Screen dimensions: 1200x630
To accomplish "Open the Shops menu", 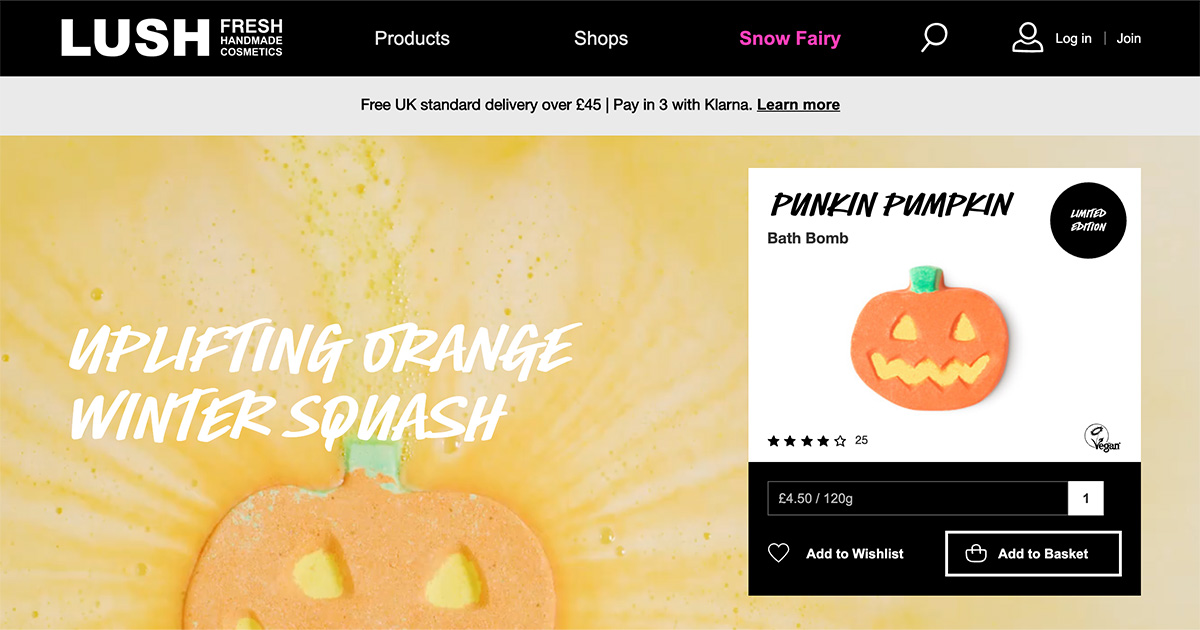I will (x=601, y=38).
